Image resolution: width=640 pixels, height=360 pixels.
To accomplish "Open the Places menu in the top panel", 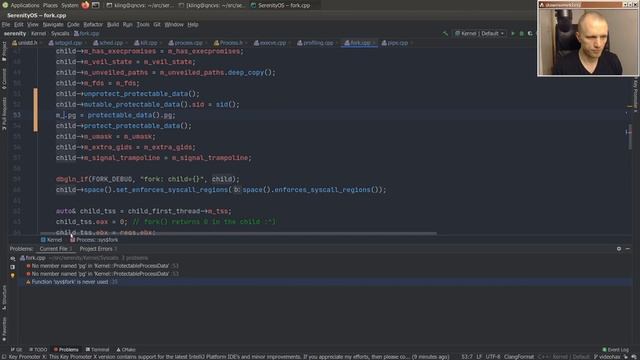I will (x=50, y=5).
